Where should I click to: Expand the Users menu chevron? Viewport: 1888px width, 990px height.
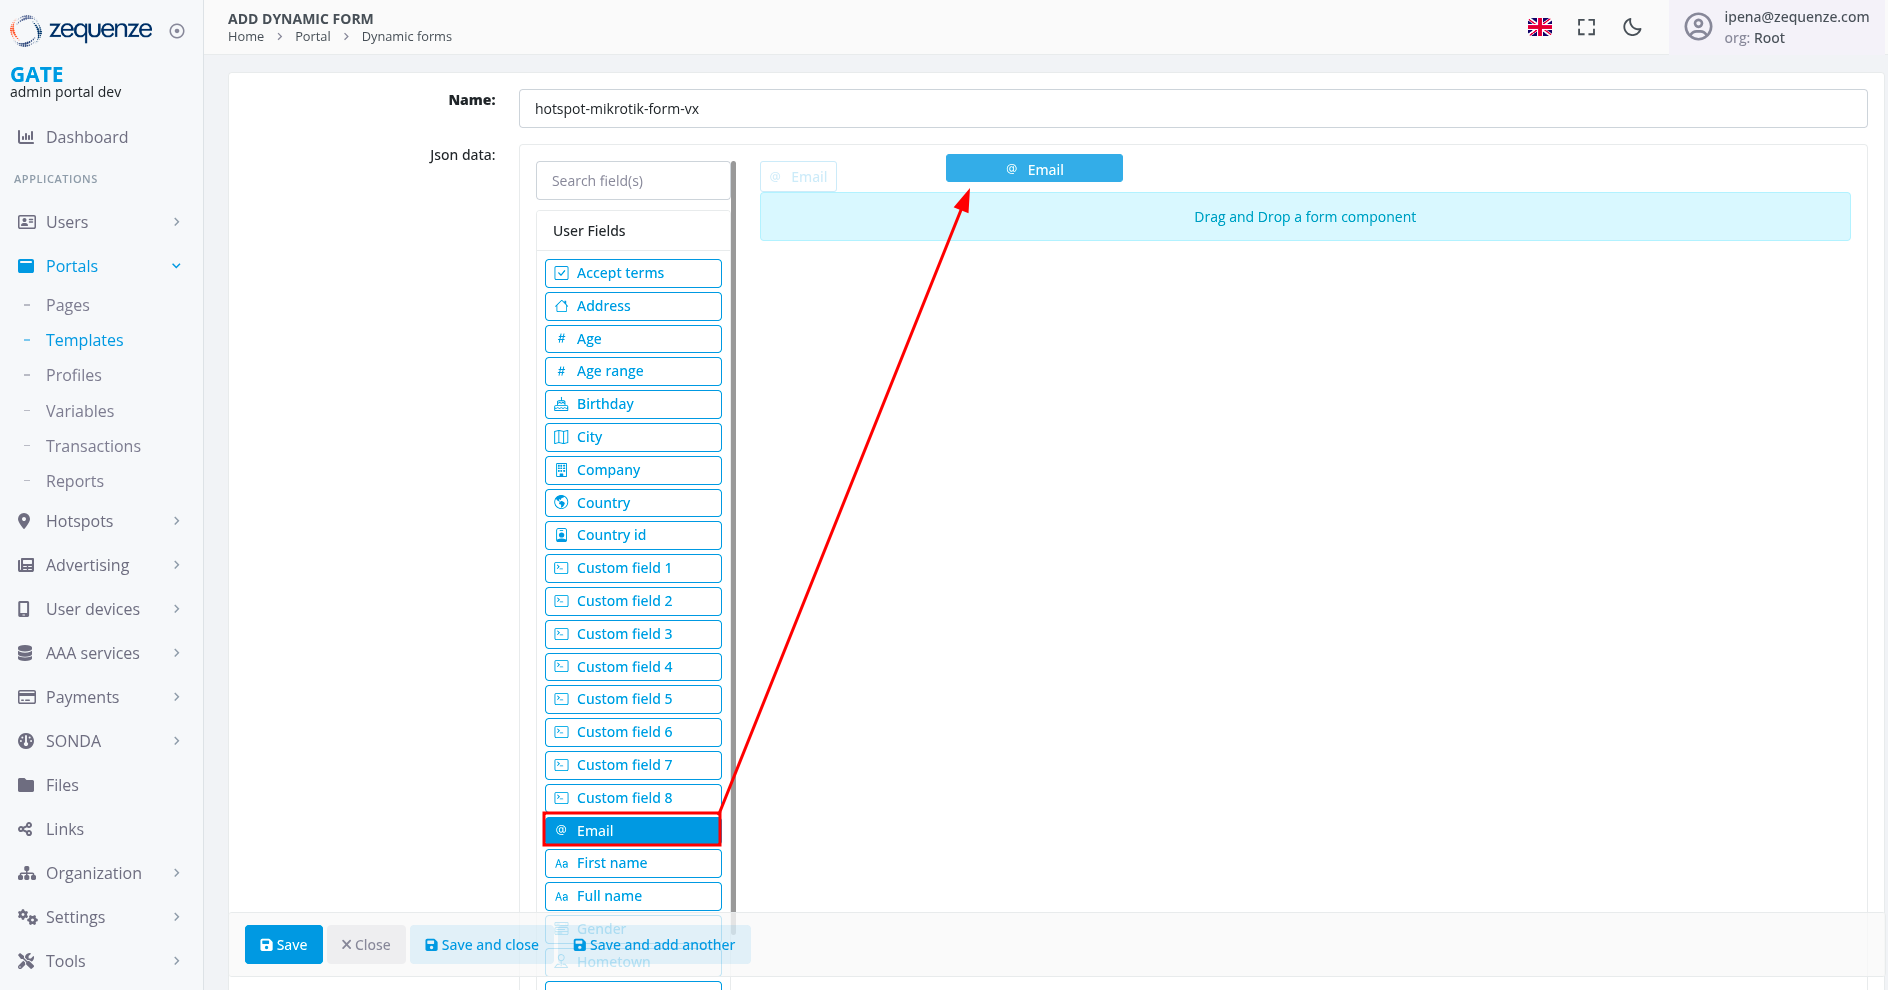[177, 222]
